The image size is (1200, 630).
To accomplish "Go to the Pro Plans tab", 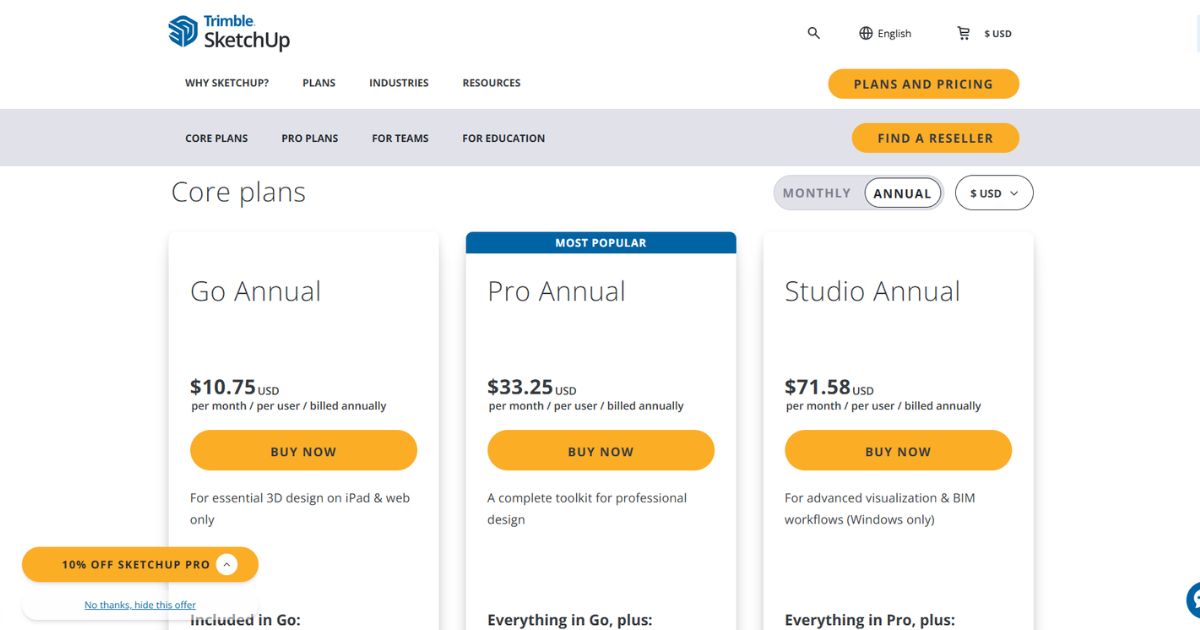I will (x=310, y=138).
